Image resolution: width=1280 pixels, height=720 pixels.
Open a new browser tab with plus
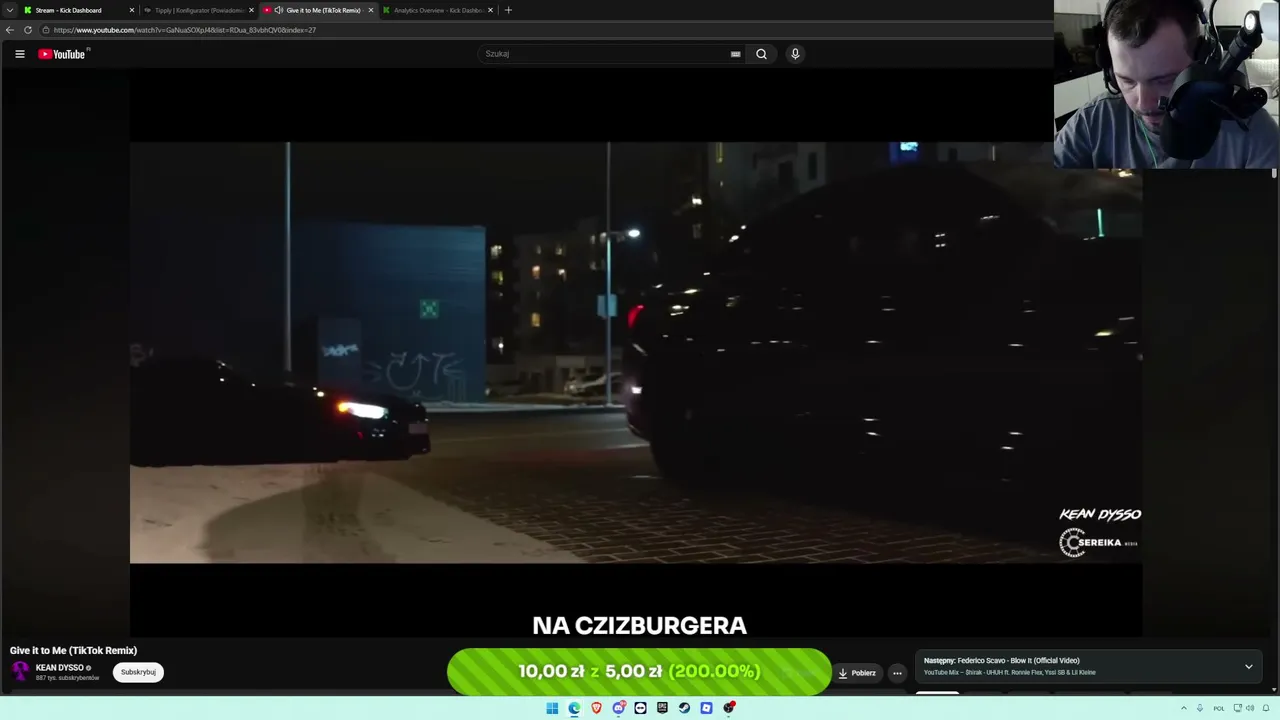508,10
